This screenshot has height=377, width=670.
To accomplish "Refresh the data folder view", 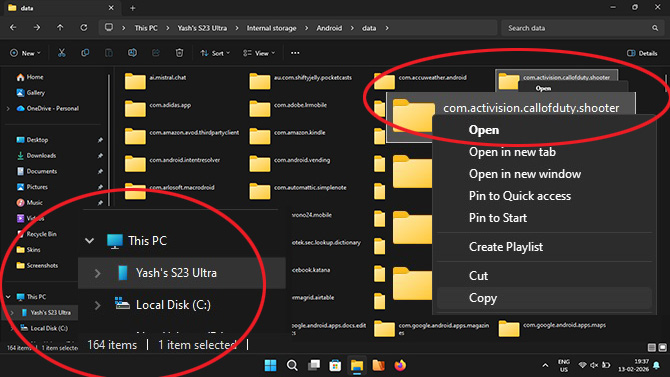I will [x=84, y=28].
